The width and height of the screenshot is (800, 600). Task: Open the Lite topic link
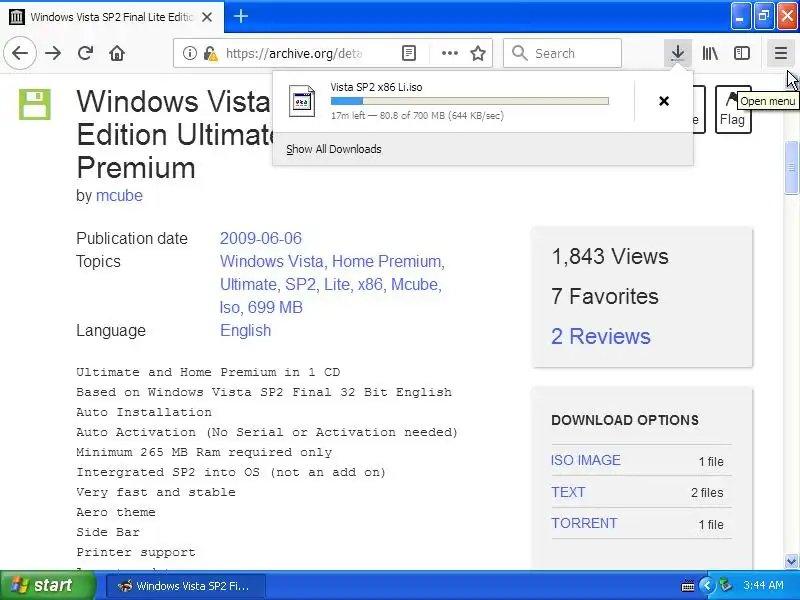tap(337, 284)
